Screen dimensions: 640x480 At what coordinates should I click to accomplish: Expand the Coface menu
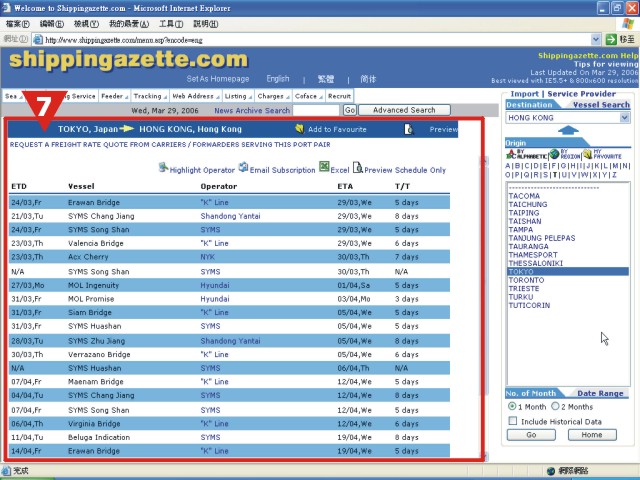(x=309, y=96)
